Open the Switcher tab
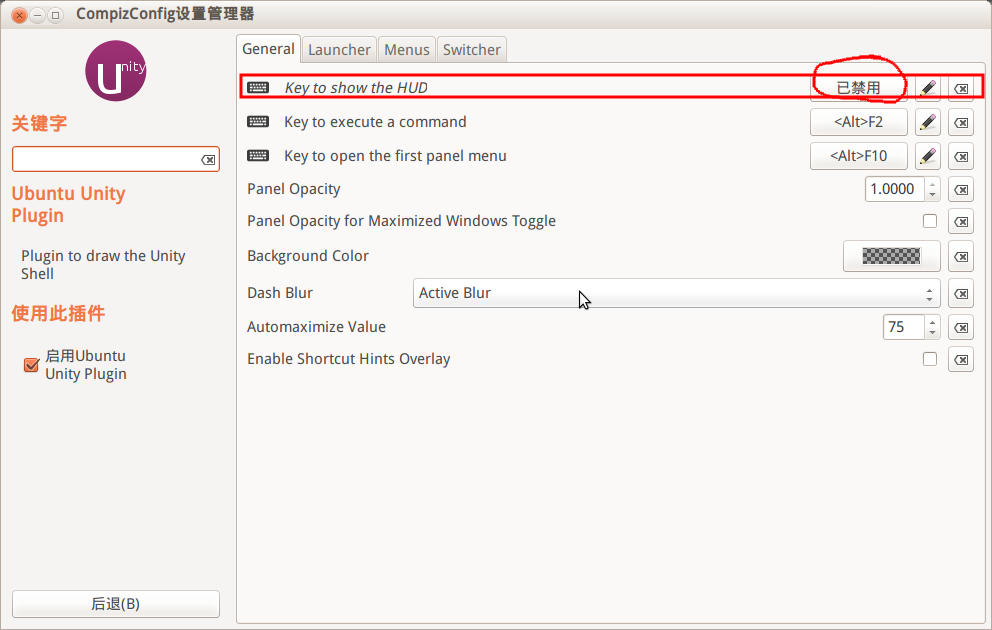Screen dimensions: 992x630 [471, 49]
